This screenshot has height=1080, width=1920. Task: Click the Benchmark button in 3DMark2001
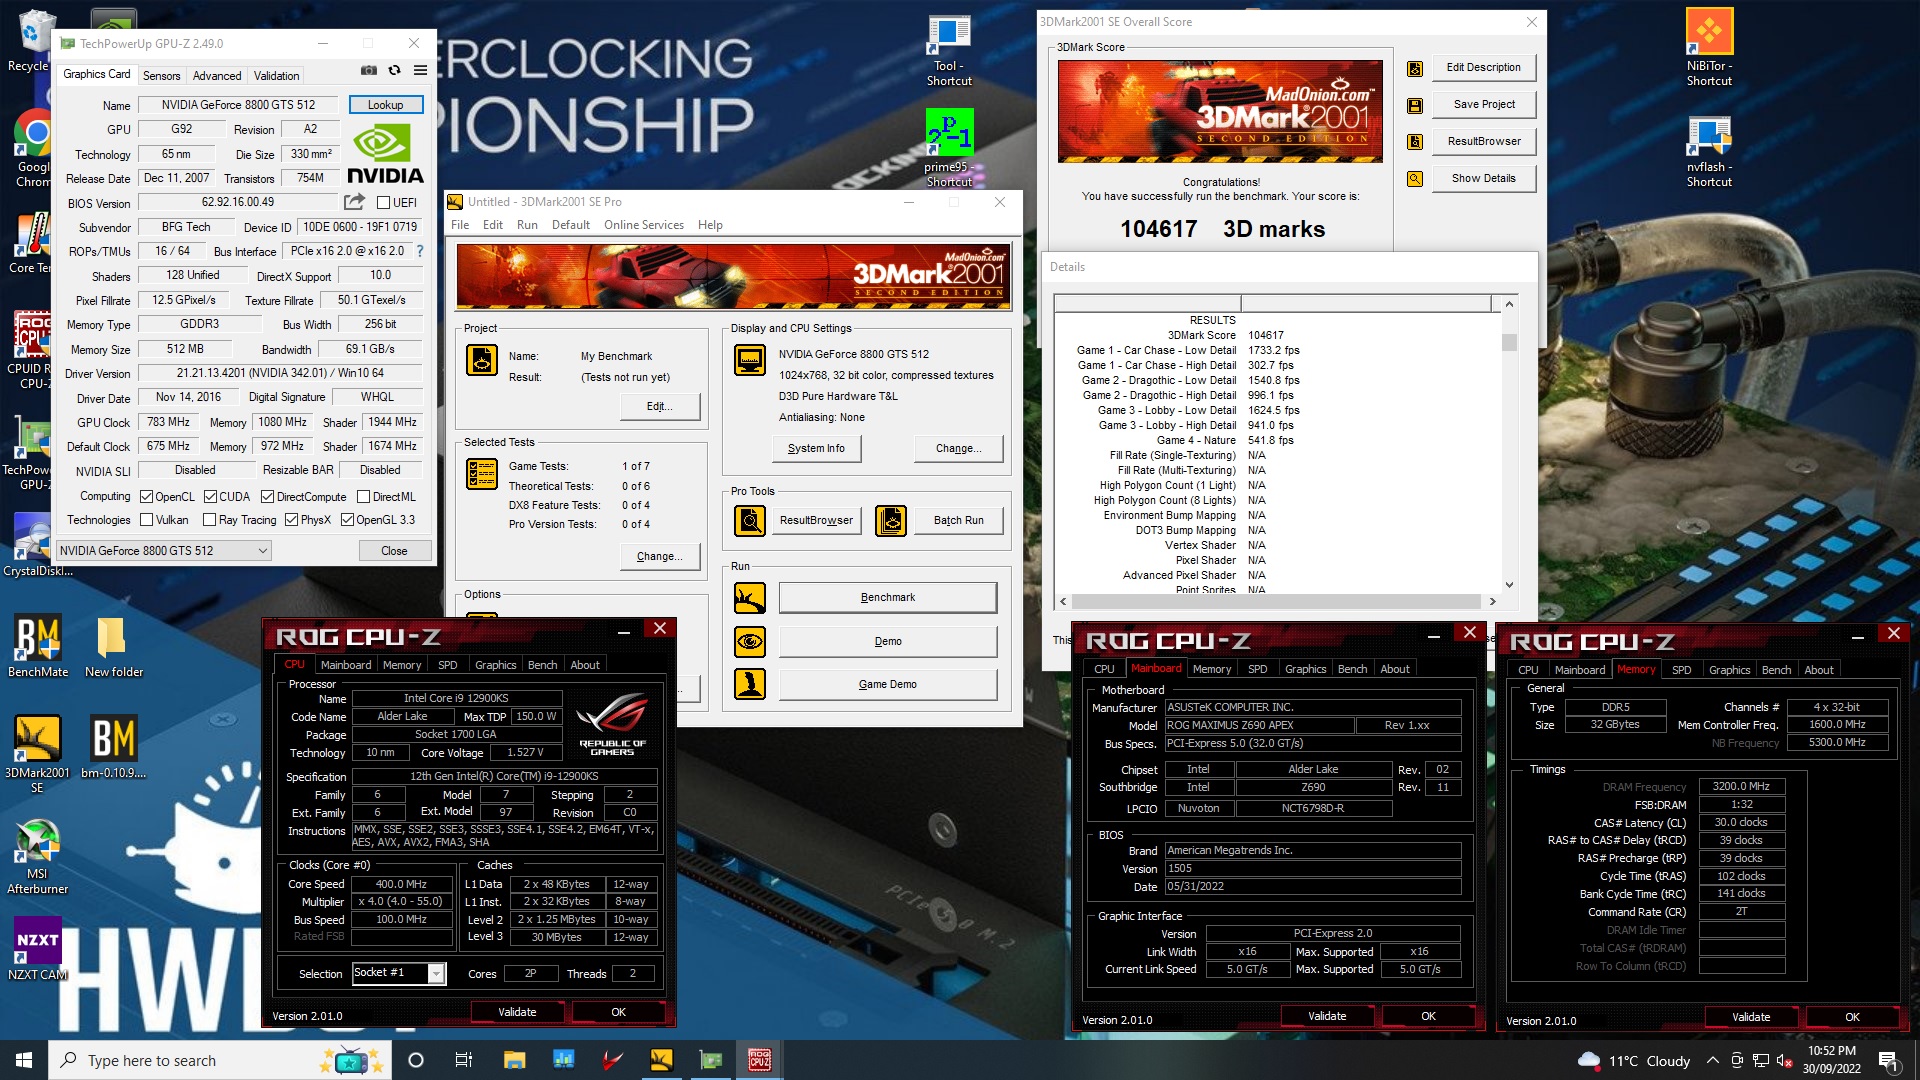click(888, 598)
